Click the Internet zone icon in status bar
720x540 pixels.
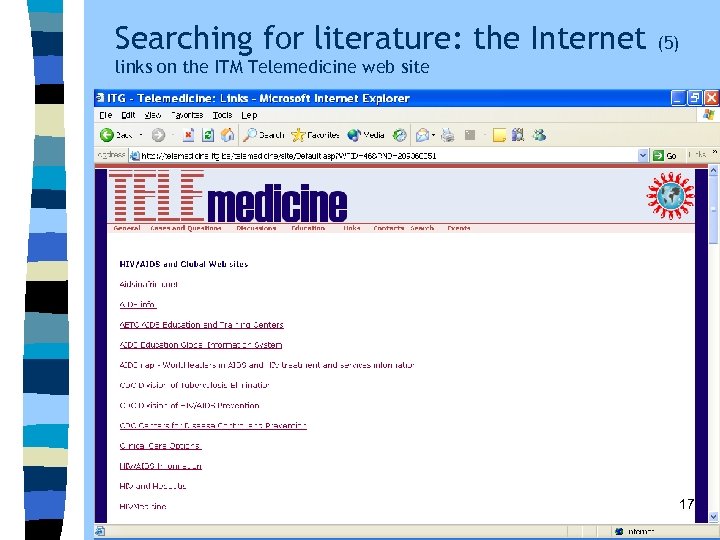click(x=619, y=531)
